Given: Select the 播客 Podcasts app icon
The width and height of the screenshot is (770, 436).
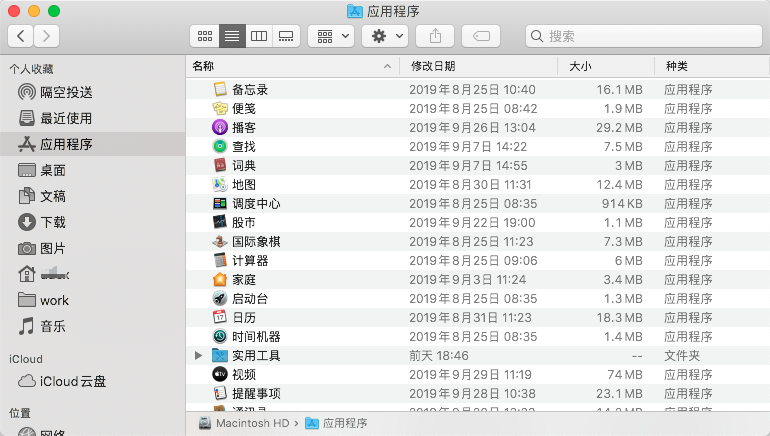Looking at the screenshot, I should (x=220, y=127).
